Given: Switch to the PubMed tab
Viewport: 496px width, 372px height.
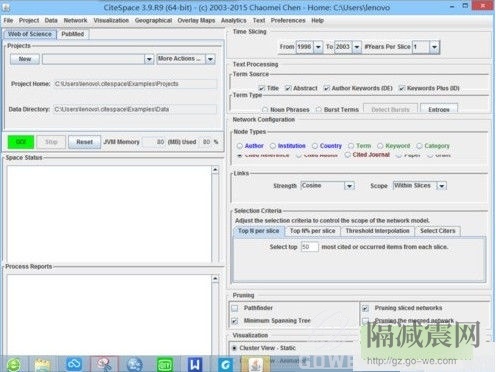Looking at the screenshot, I should (73, 34).
